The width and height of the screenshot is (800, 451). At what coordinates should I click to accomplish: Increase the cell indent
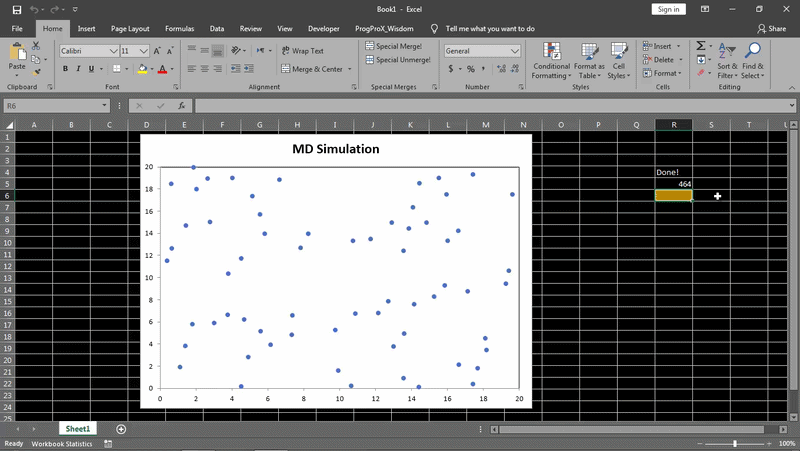coord(248,68)
